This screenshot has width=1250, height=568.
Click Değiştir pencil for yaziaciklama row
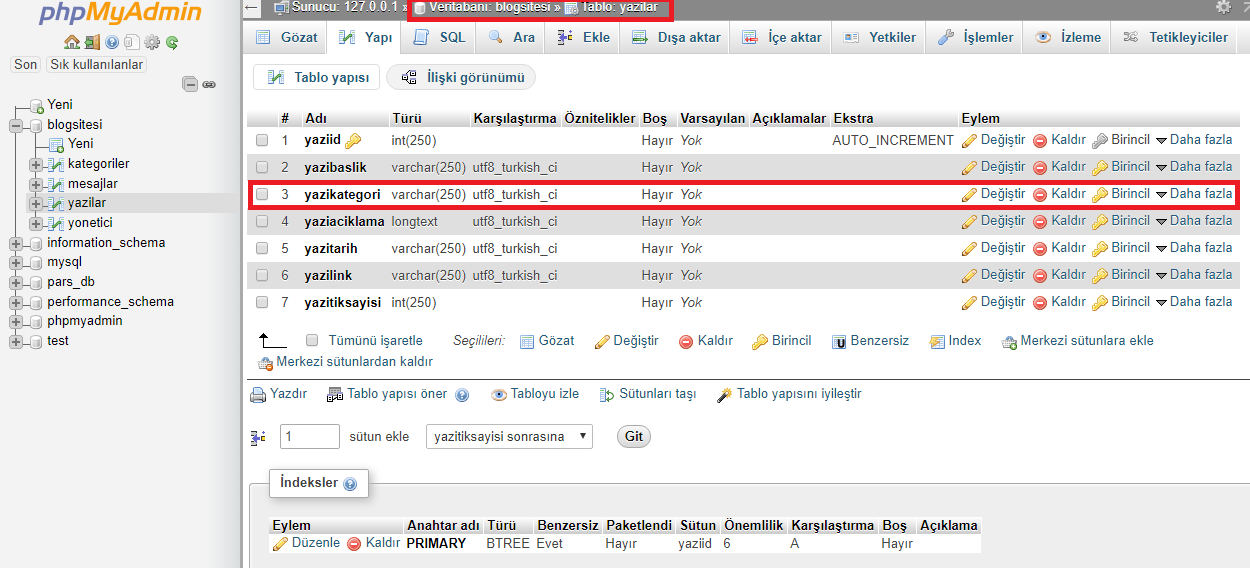point(993,221)
